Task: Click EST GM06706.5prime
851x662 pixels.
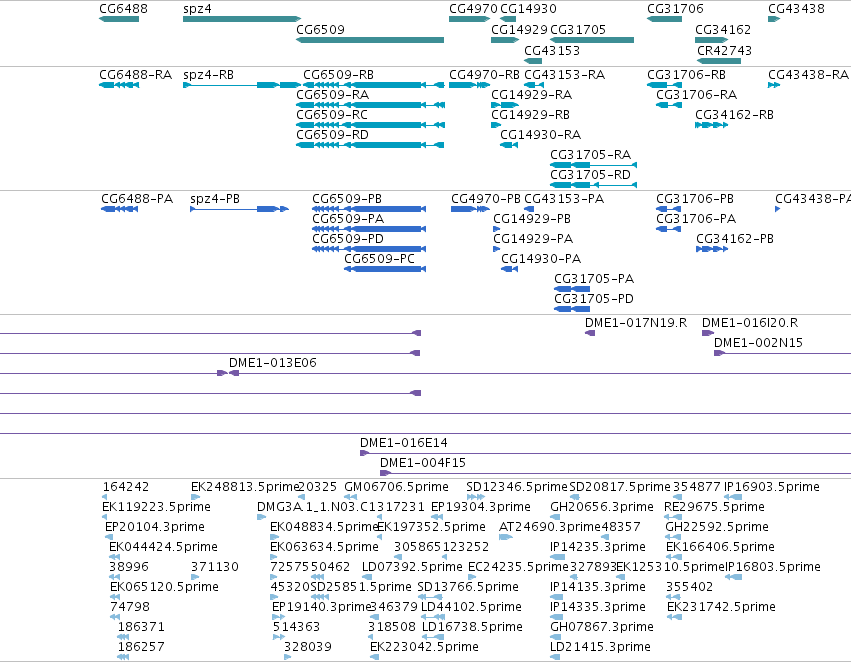Action: click(x=351, y=497)
